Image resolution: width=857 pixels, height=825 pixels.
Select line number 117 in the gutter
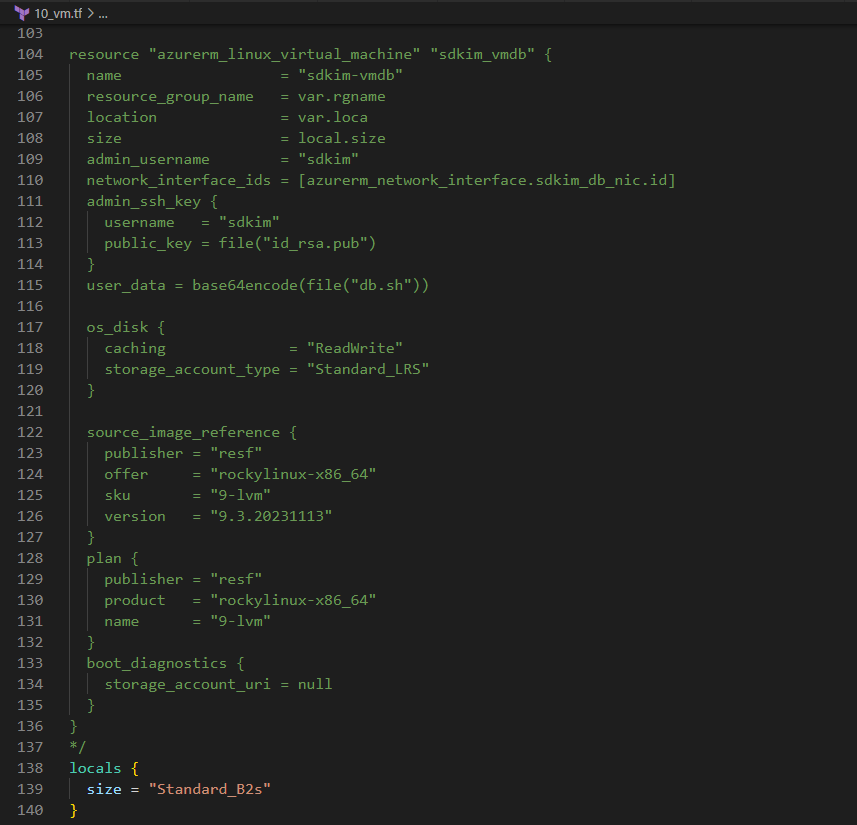(x=30, y=327)
